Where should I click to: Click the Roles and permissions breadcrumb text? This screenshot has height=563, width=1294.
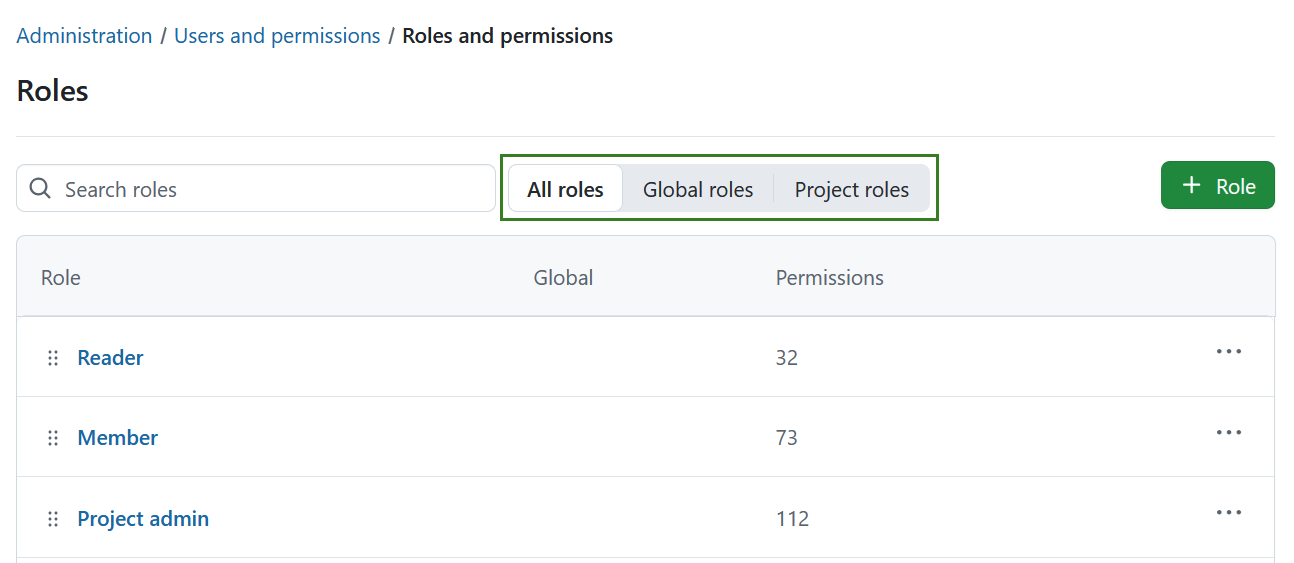click(508, 36)
